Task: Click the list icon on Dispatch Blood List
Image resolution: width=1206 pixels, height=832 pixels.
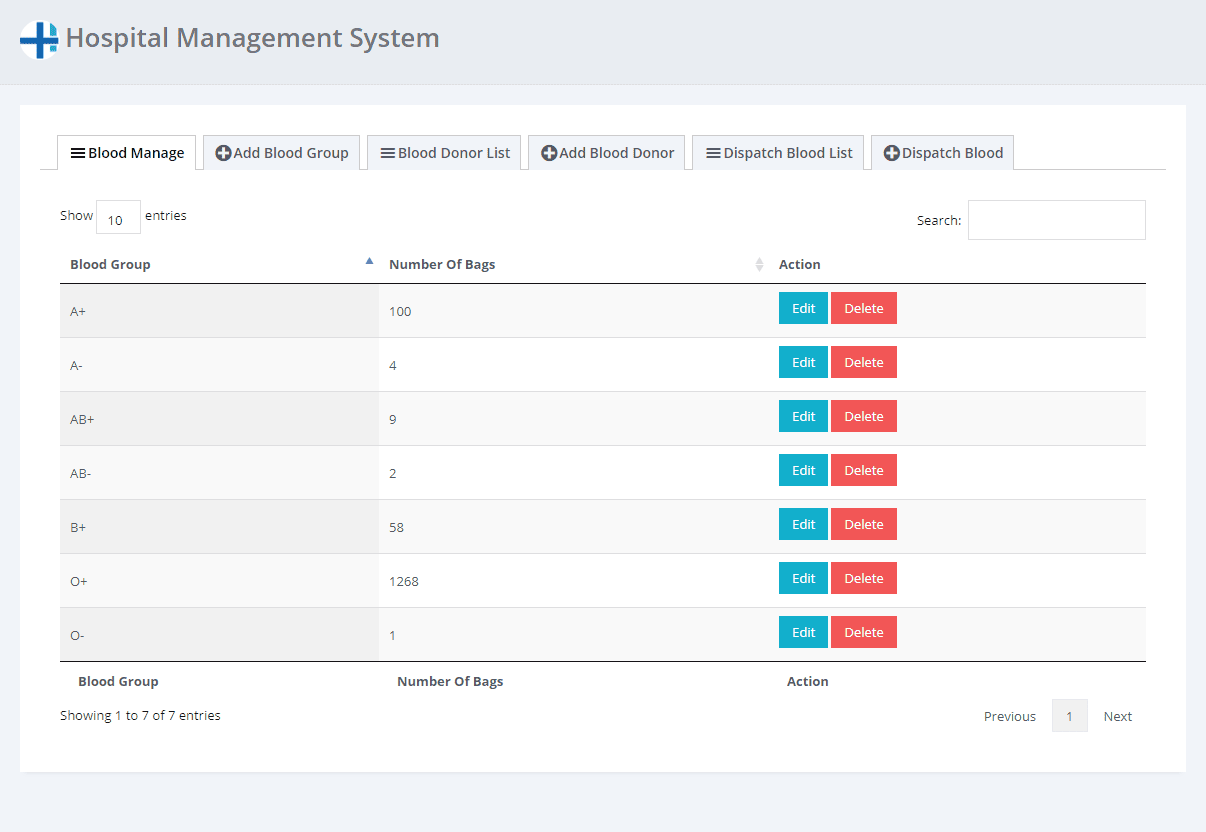Action: point(713,153)
